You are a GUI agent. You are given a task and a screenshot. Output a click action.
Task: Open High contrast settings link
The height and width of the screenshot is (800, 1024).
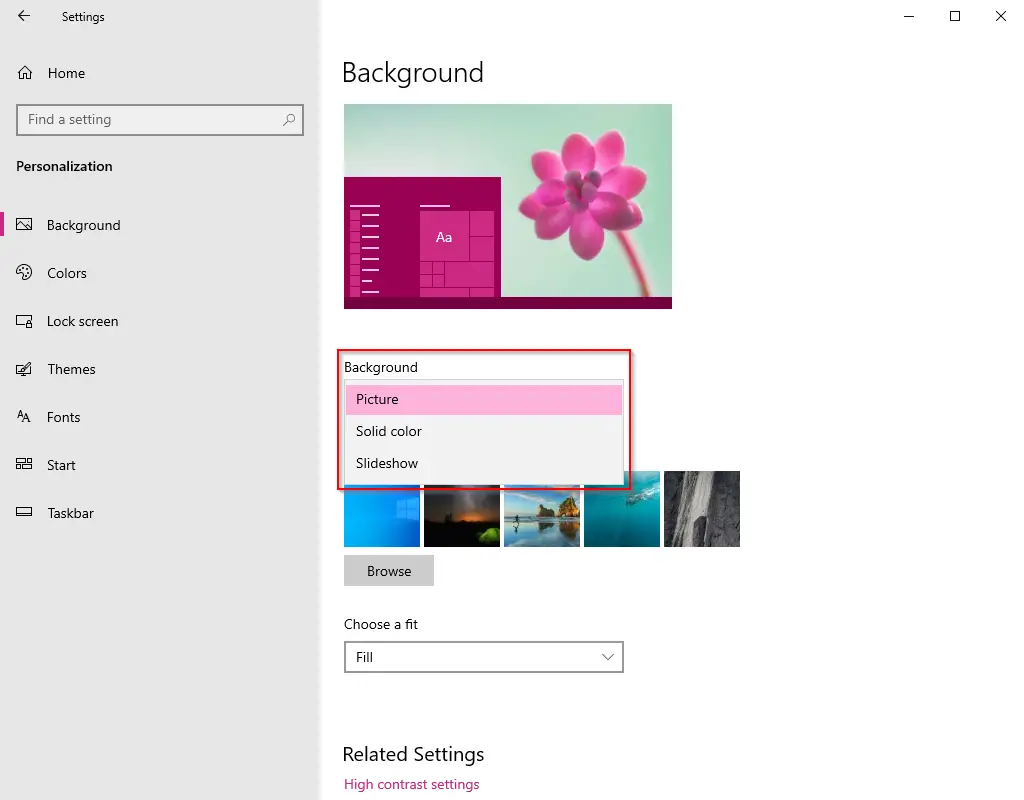tap(411, 784)
